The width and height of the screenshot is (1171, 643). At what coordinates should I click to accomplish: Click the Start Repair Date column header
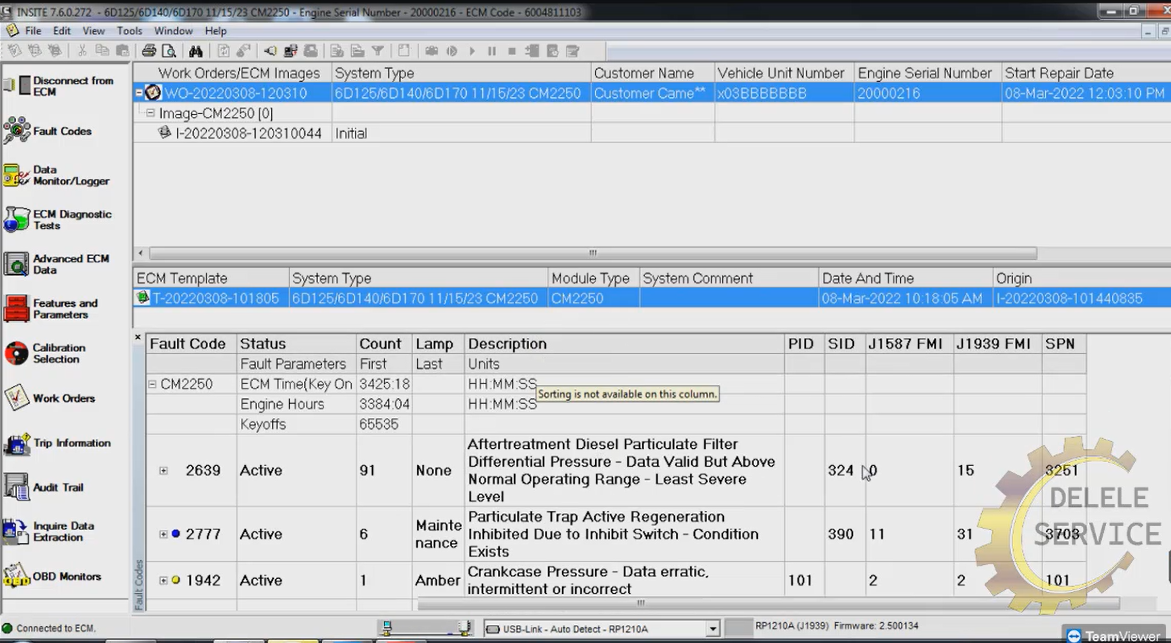(1086, 73)
